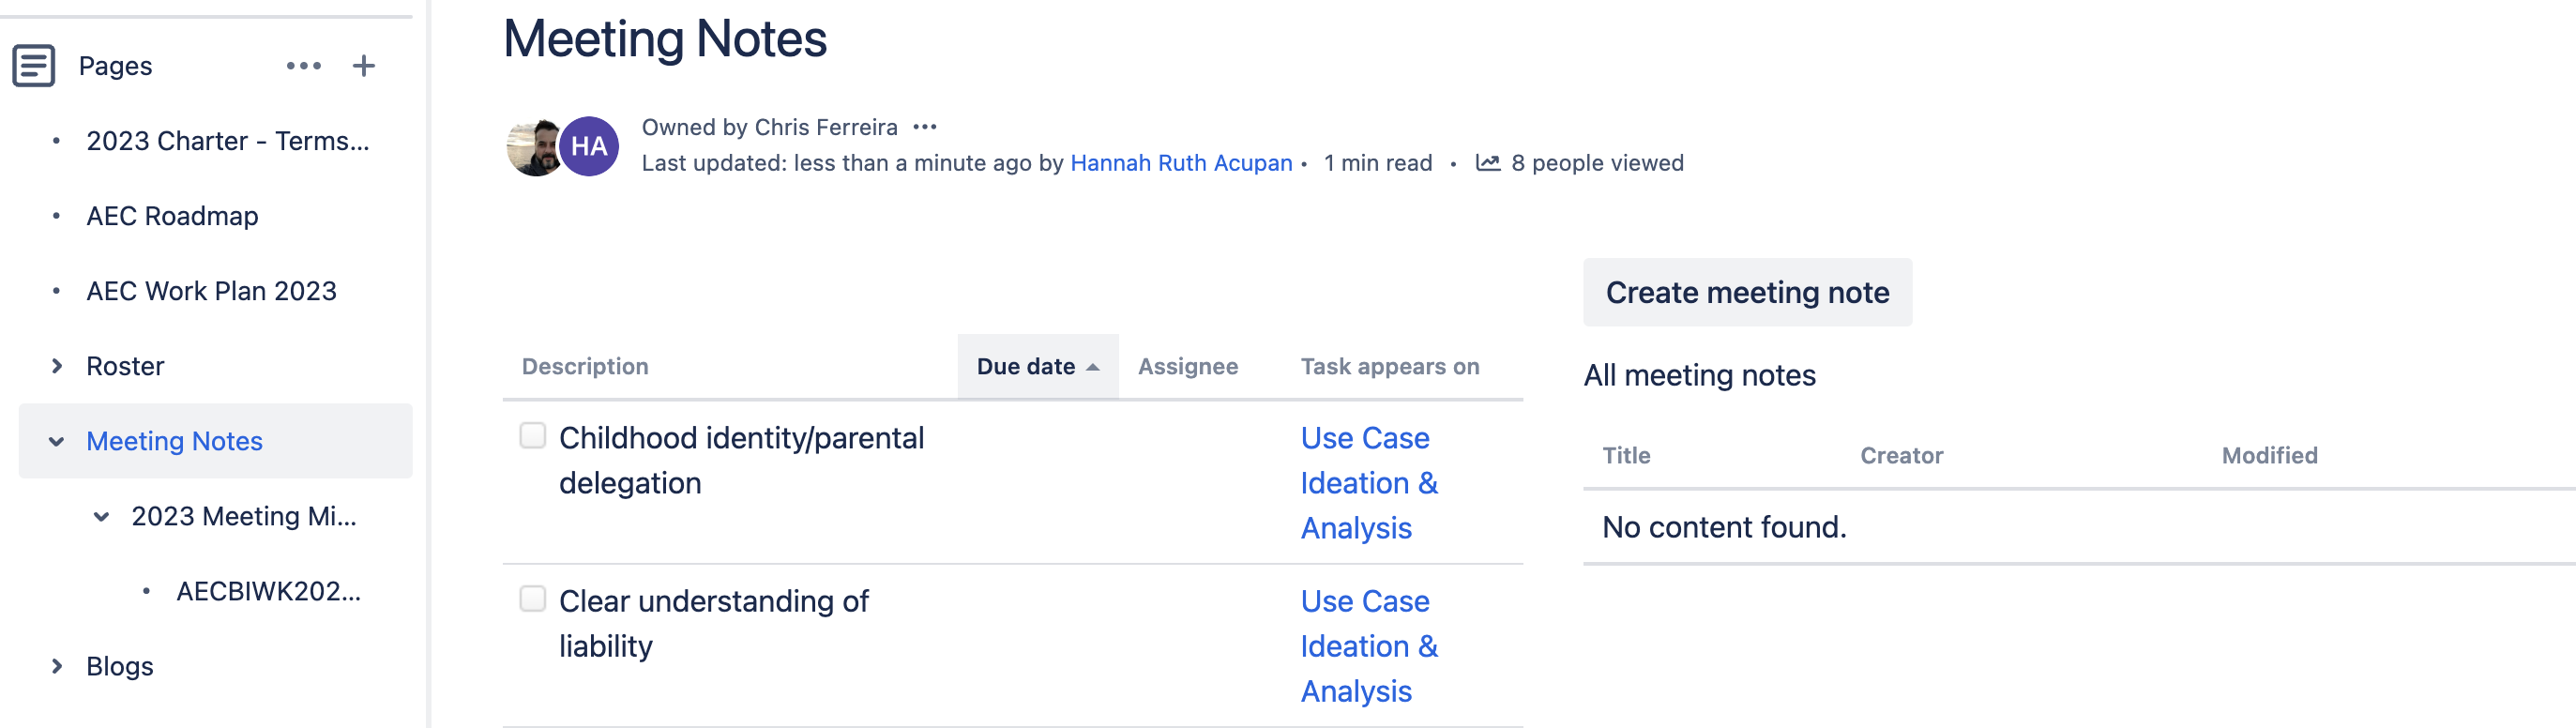Select Meeting Notes in the page tree
2576x728 pixels.
[174, 441]
